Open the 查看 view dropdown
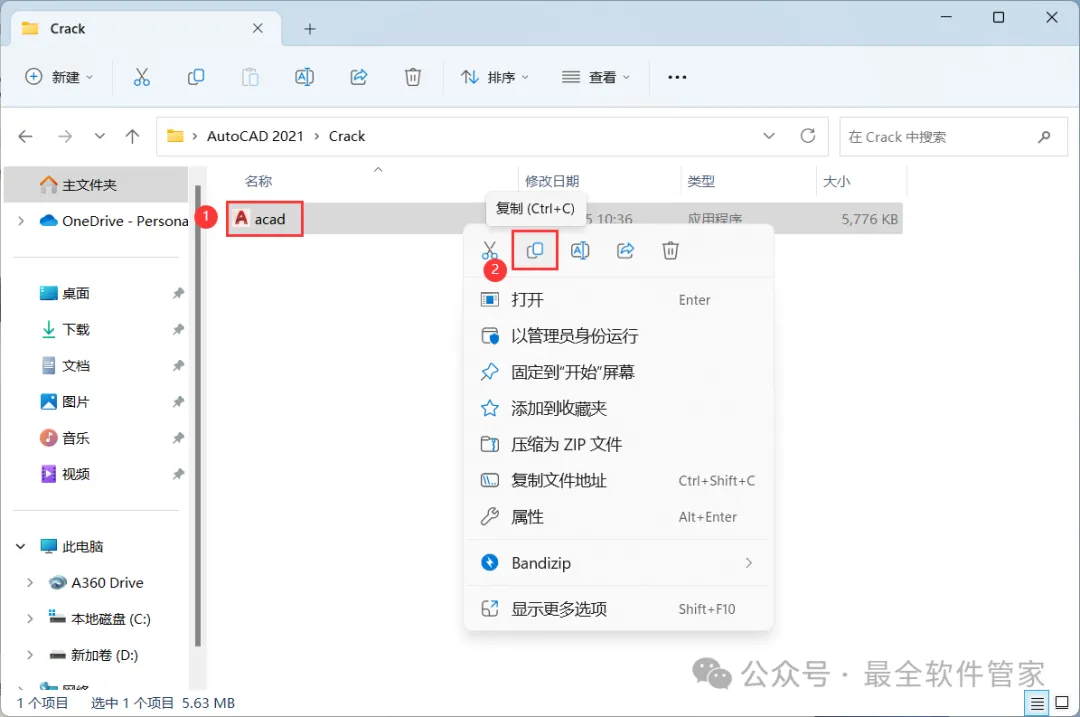 pyautogui.click(x=596, y=77)
